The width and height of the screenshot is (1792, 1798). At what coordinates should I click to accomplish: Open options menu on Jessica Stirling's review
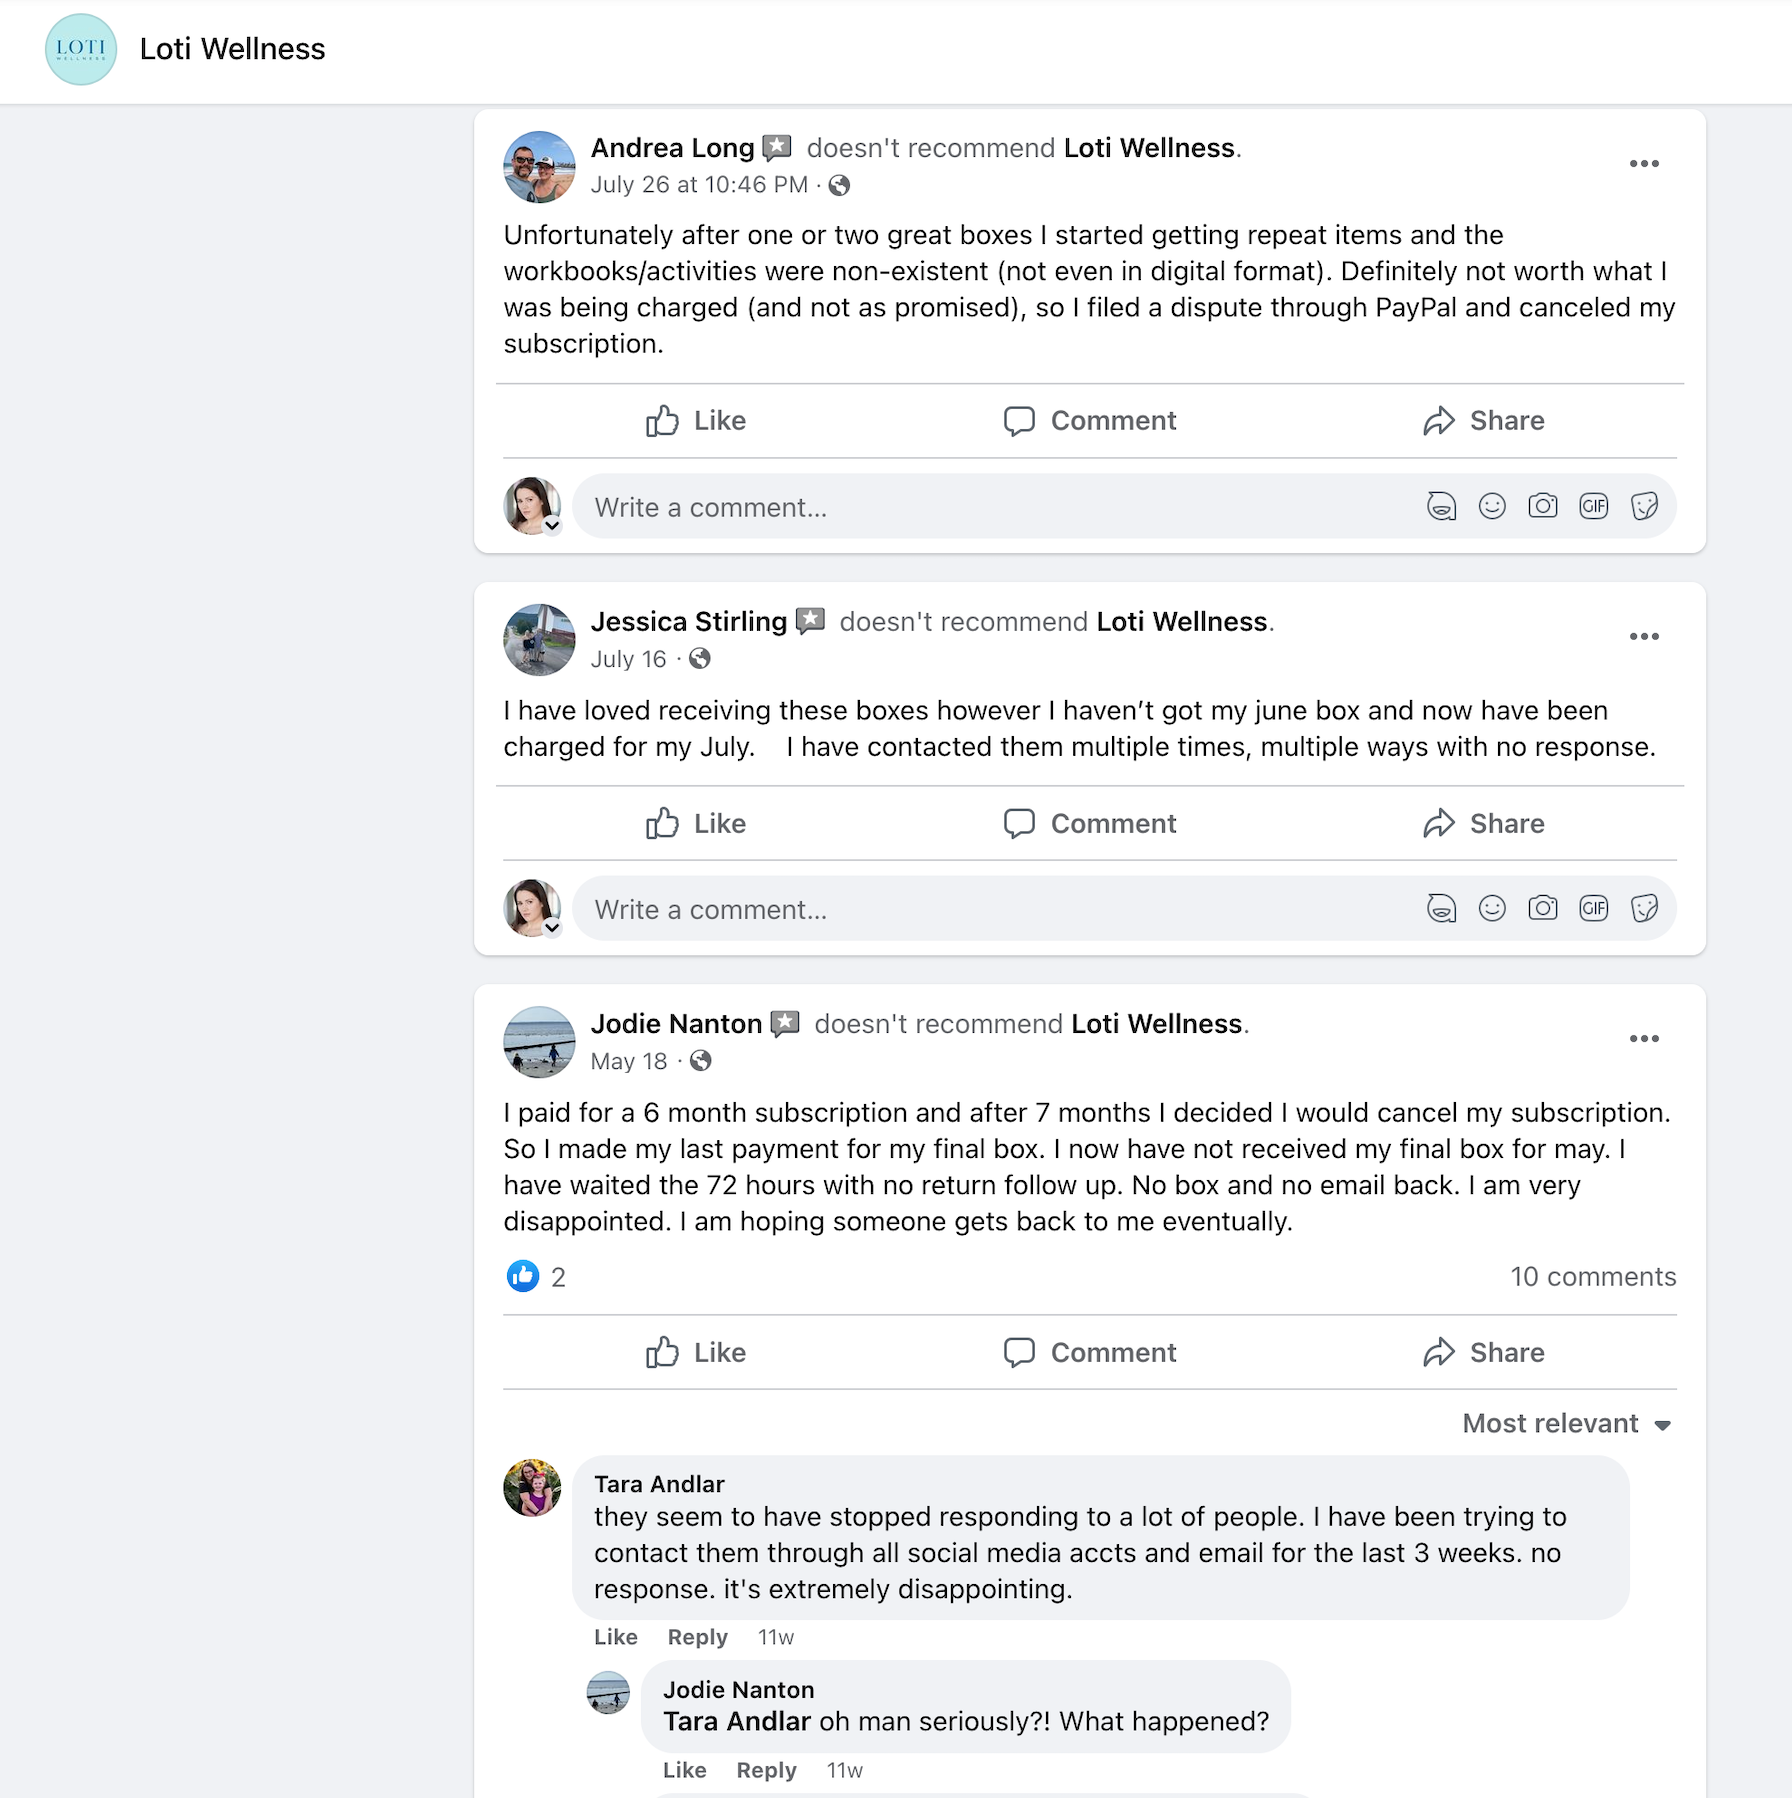click(1644, 637)
